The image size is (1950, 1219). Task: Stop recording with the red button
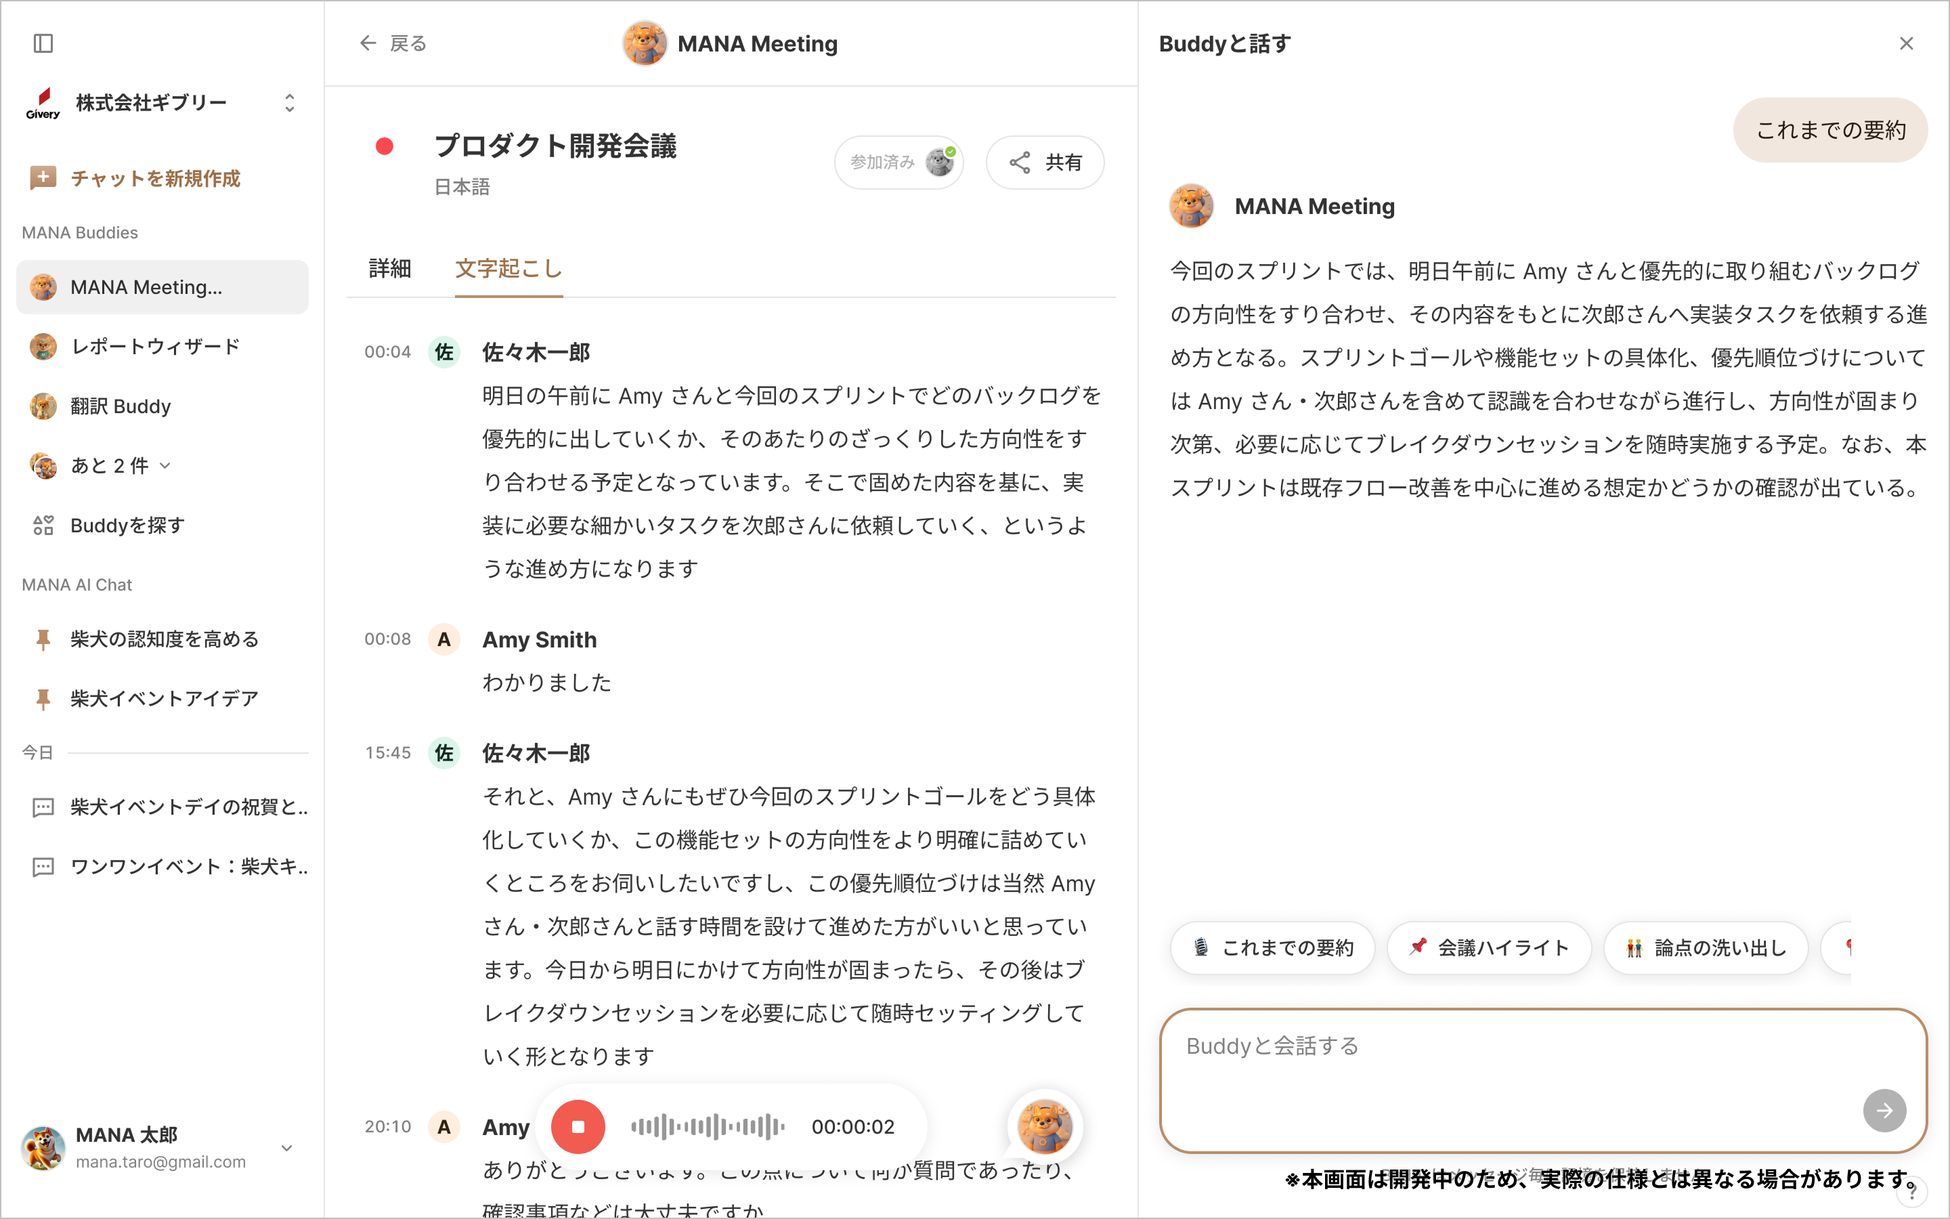pos(578,1127)
